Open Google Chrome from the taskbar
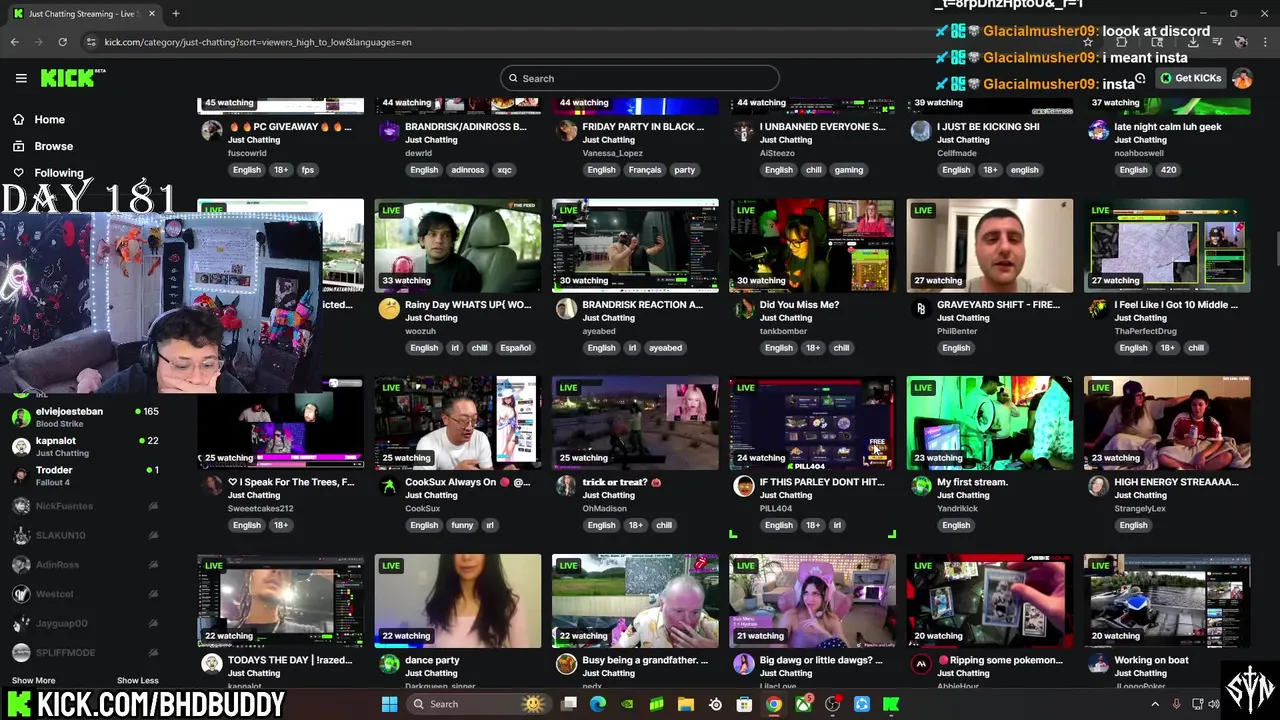 [774, 704]
